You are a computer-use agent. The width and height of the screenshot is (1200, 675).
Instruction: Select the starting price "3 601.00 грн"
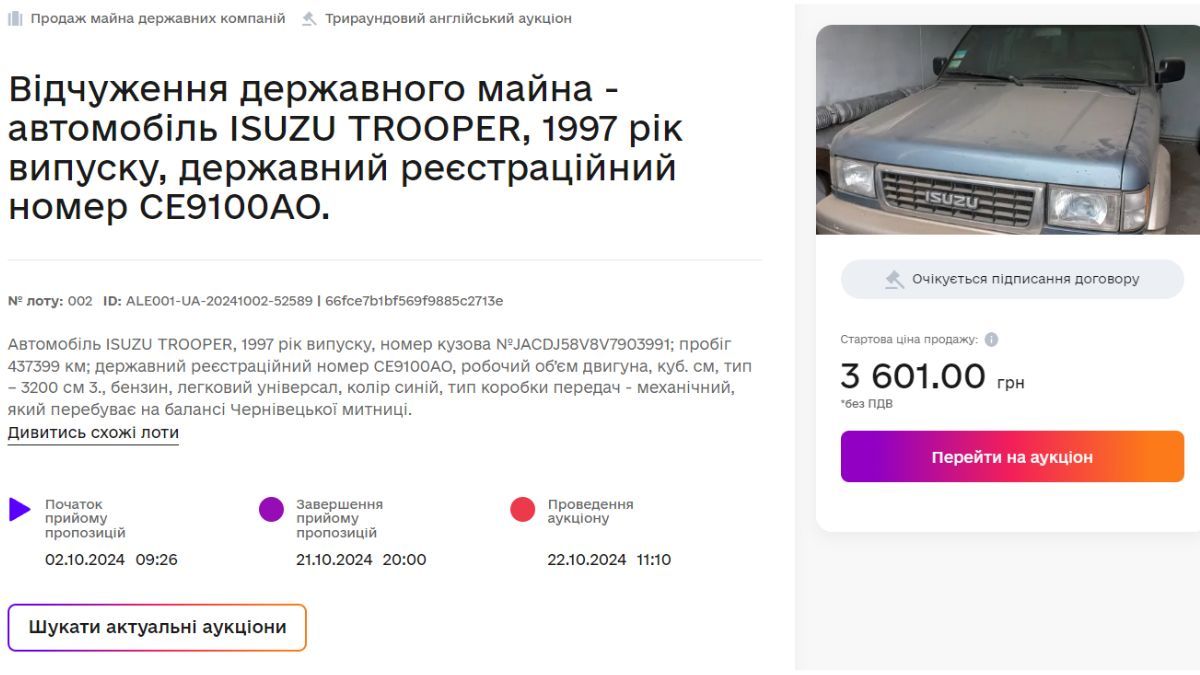(932, 377)
